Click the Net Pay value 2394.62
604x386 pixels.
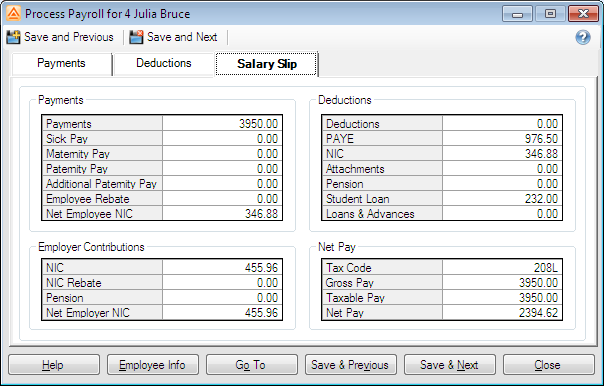click(x=502, y=312)
